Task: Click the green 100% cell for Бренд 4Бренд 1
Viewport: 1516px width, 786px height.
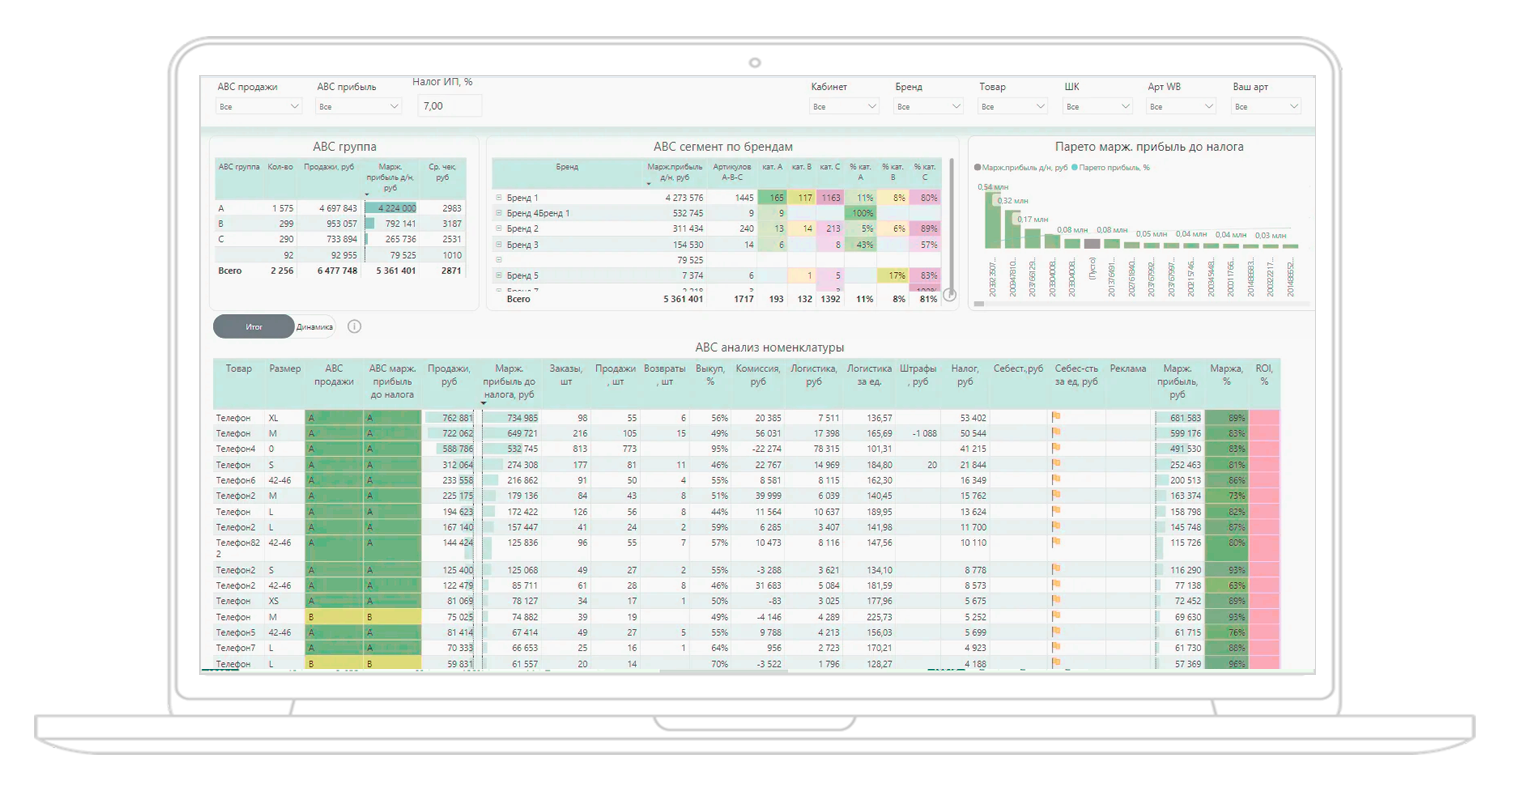Action: click(861, 213)
